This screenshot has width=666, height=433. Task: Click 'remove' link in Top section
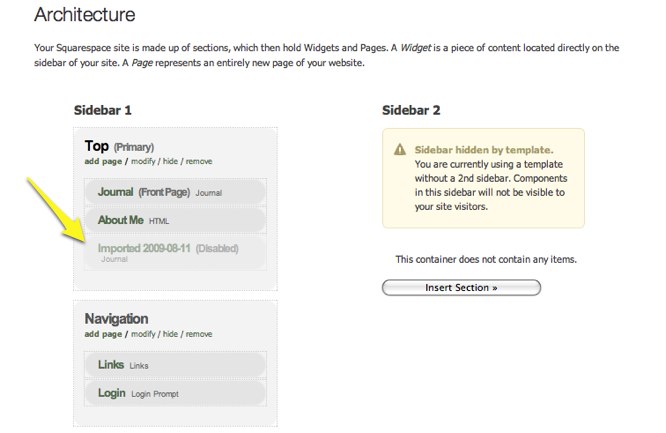pyautogui.click(x=200, y=161)
